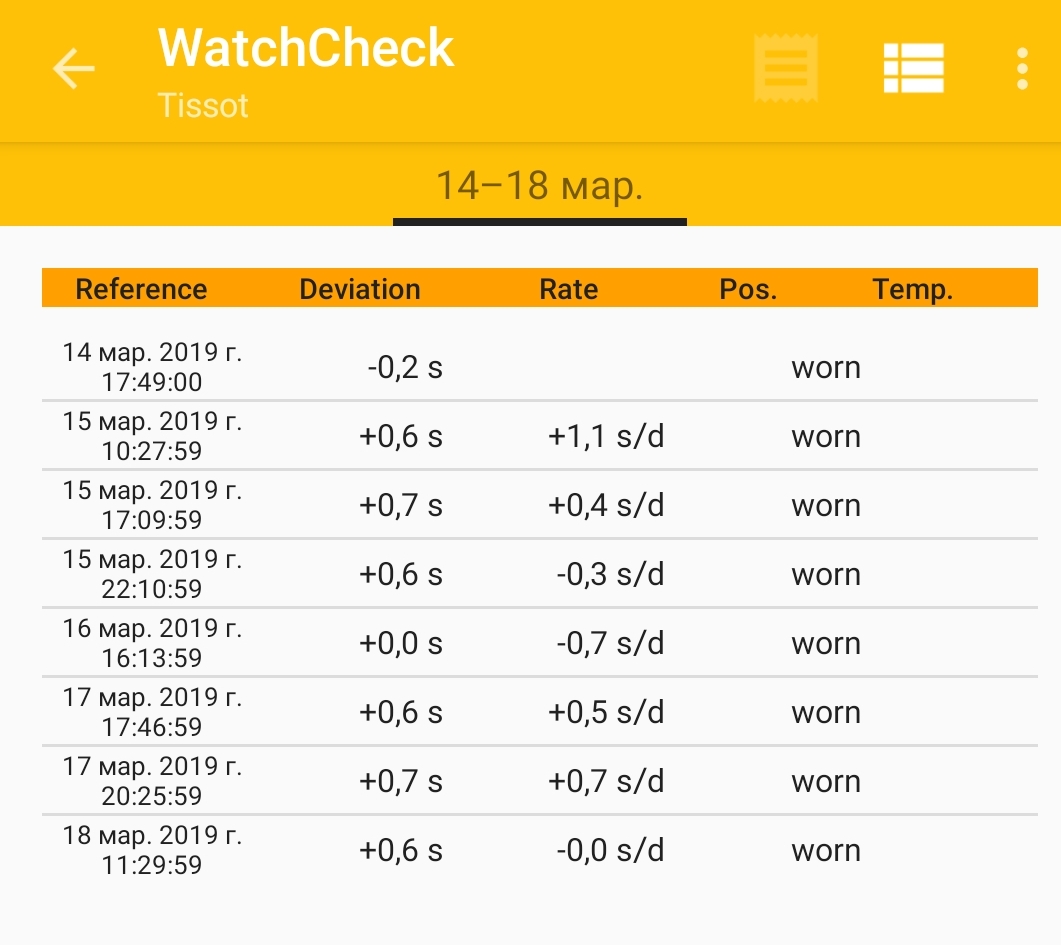Click the Temp. column header
Viewport: 1061px width, 945px height.
click(912, 290)
